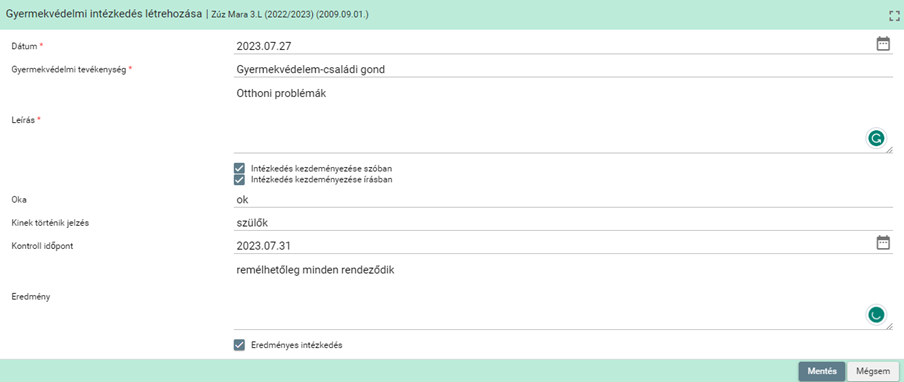Click the 'Gyermekvédelmi intézkedés létrehozása' title
Screen dimensions: 904x382
tap(103, 14)
